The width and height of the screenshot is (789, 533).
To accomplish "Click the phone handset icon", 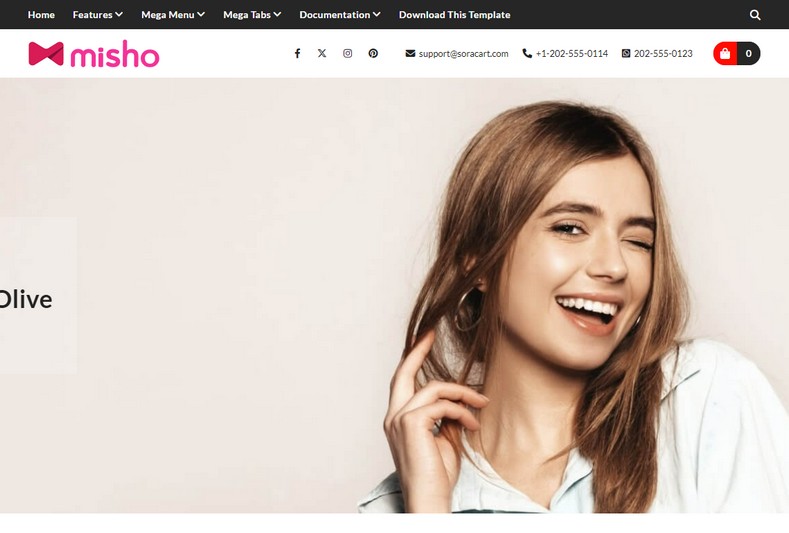I will coord(527,53).
